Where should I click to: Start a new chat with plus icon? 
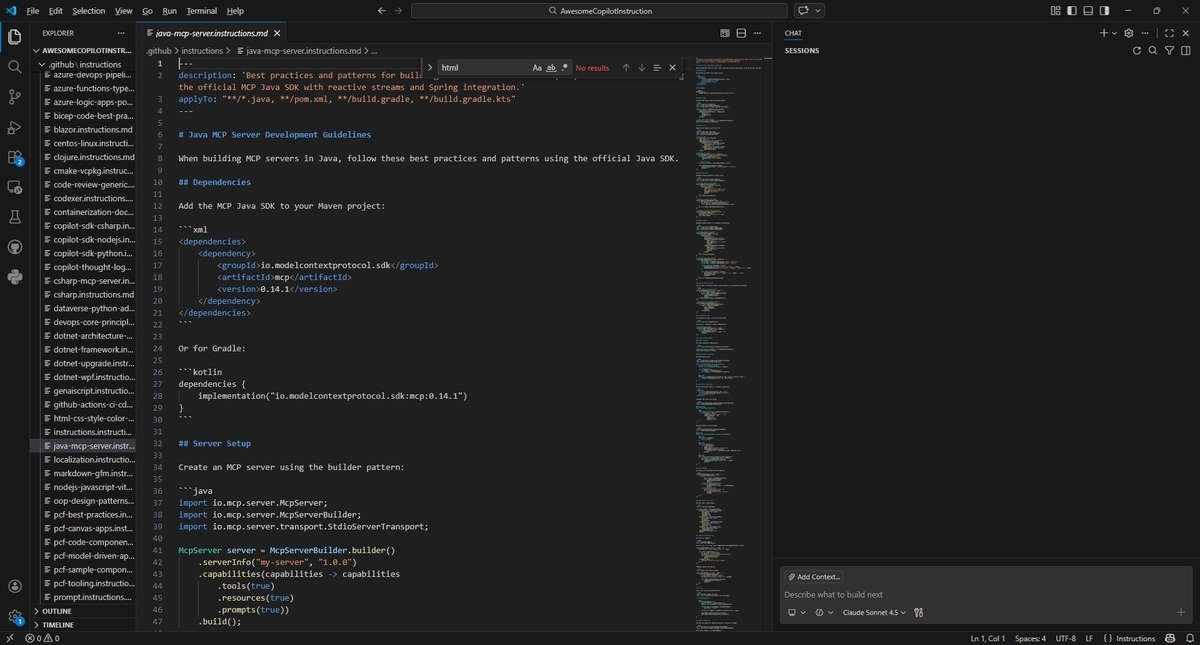(1104, 33)
